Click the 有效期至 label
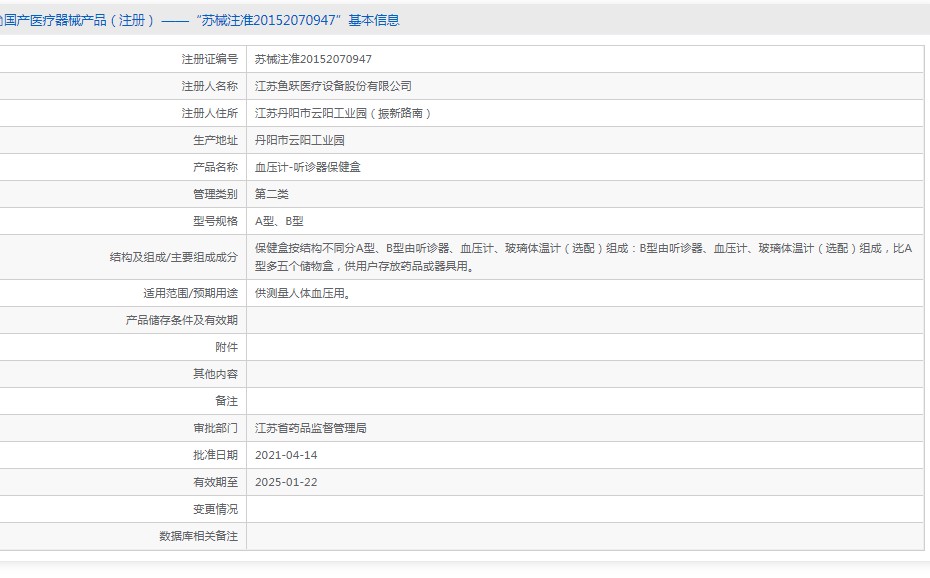This screenshot has width=930, height=578. (x=215, y=483)
